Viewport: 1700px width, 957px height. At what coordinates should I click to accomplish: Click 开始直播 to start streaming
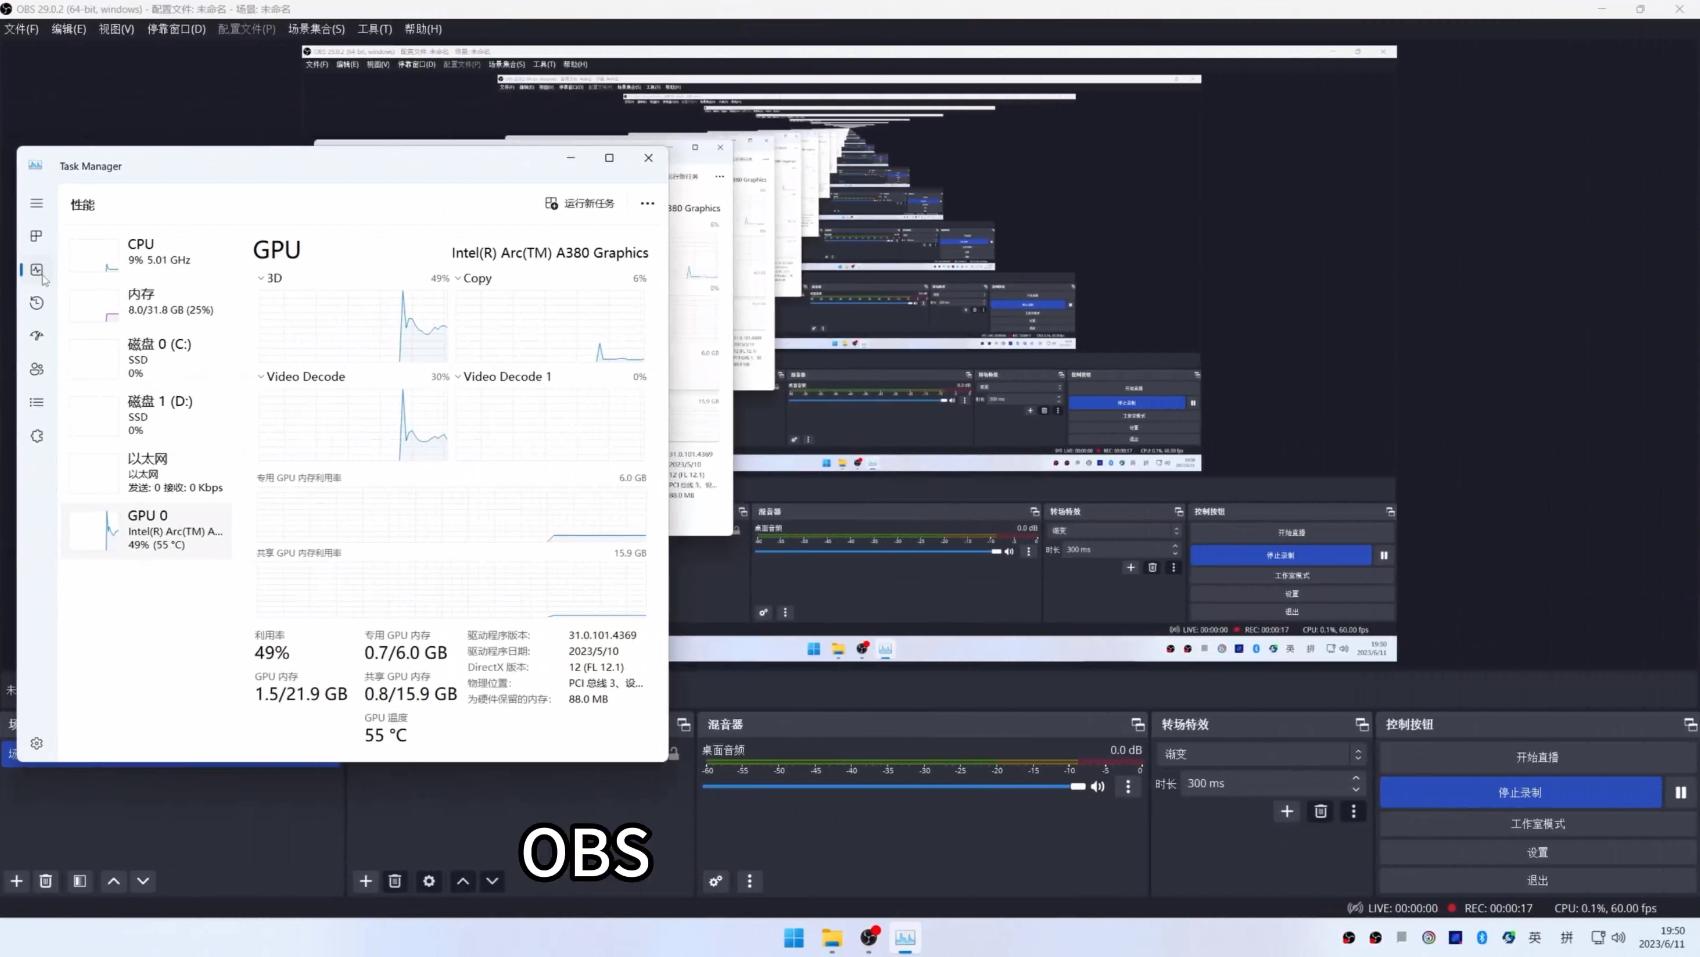pos(1538,757)
